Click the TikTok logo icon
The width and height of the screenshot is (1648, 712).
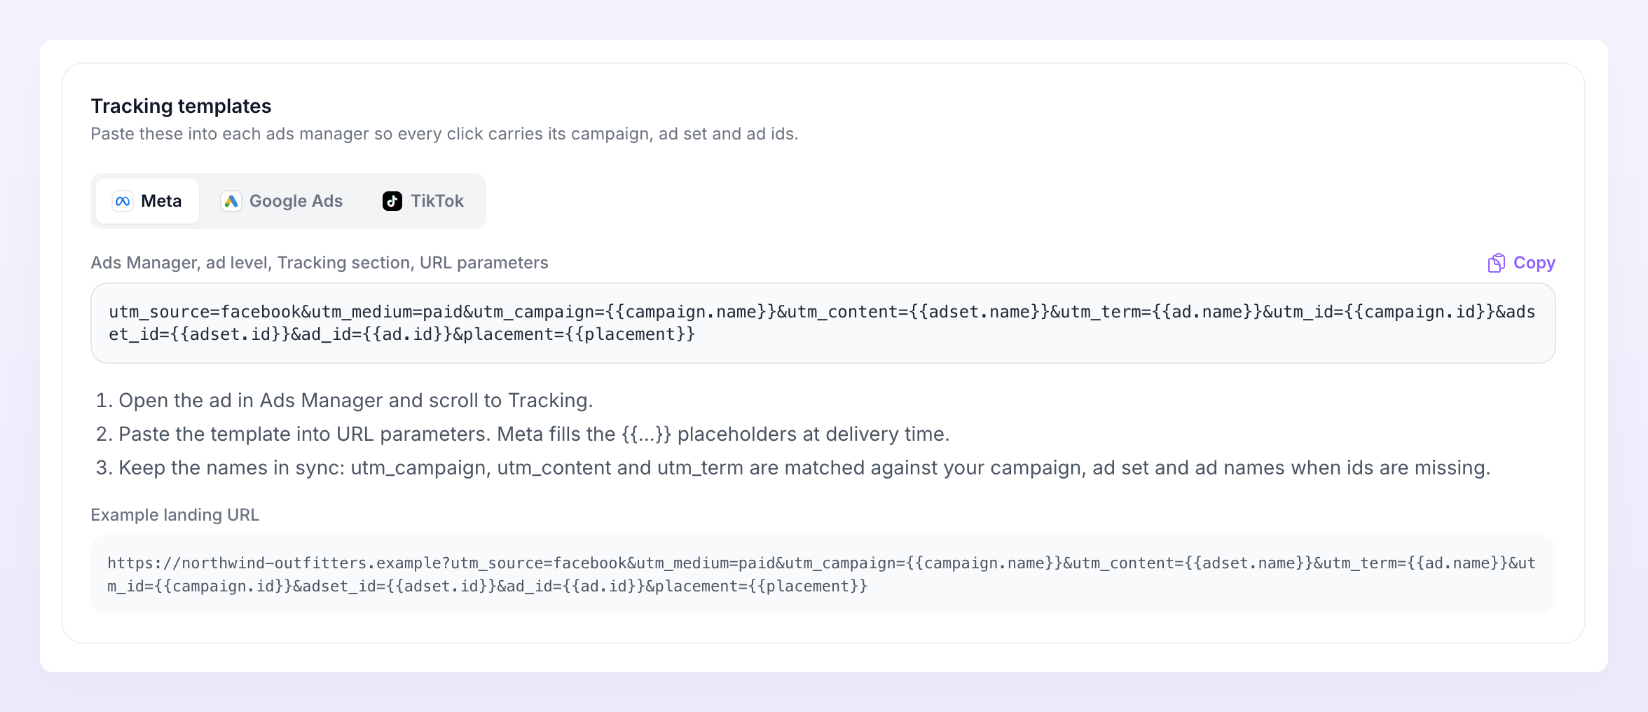click(392, 201)
